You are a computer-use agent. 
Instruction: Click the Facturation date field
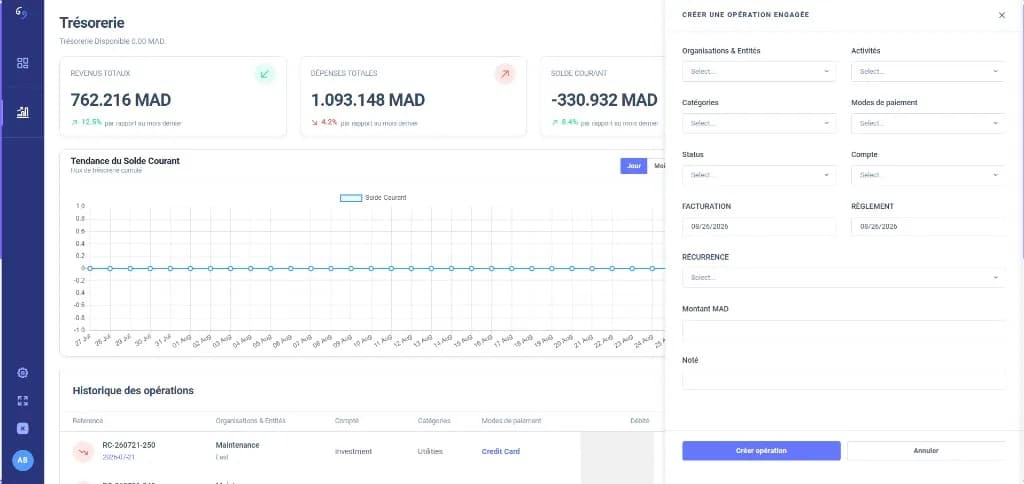759,227
